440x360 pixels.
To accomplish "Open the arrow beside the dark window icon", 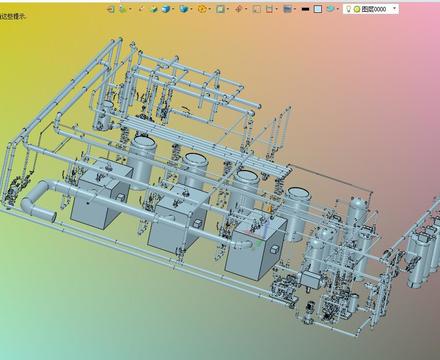I will (x=295, y=9).
